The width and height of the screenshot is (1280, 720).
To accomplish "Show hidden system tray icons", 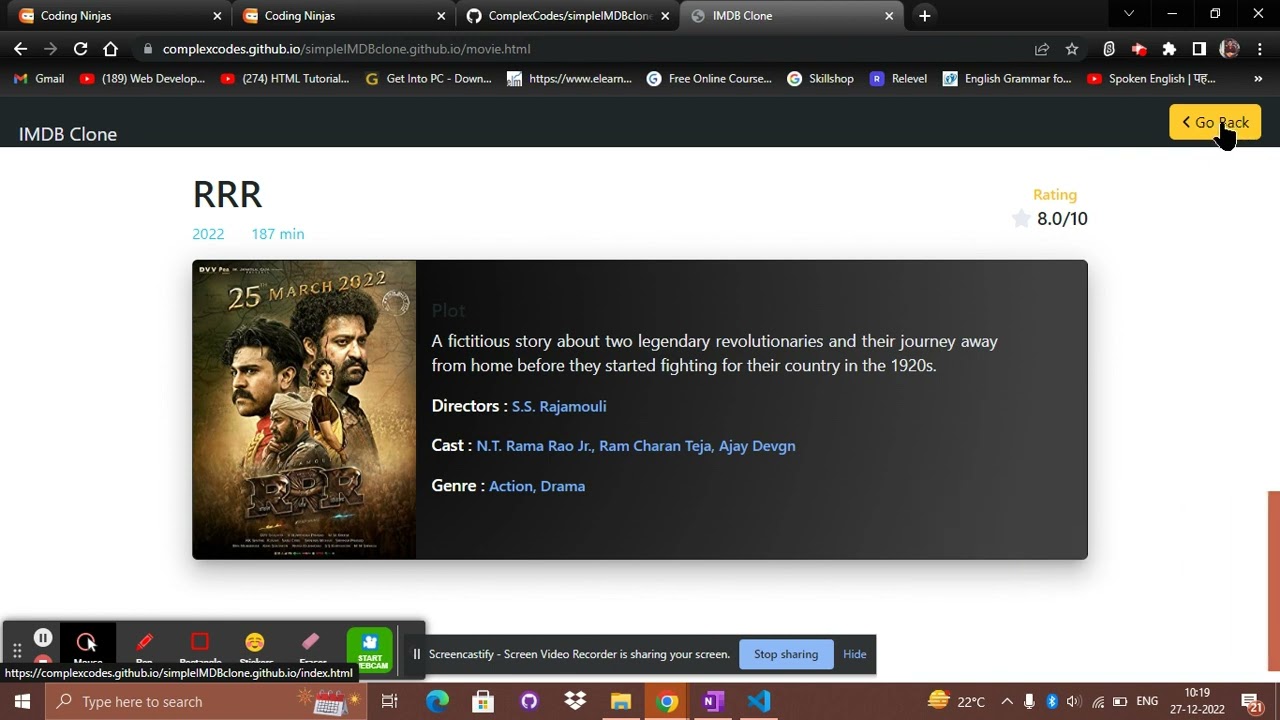I will click(1007, 702).
